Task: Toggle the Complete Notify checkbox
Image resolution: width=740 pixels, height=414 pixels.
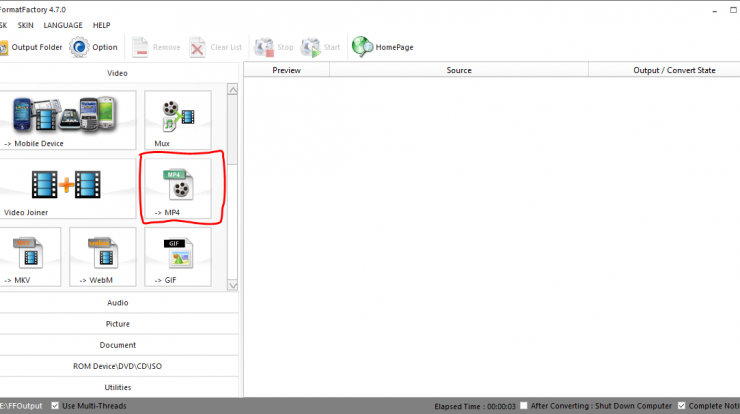Action: tap(681, 406)
